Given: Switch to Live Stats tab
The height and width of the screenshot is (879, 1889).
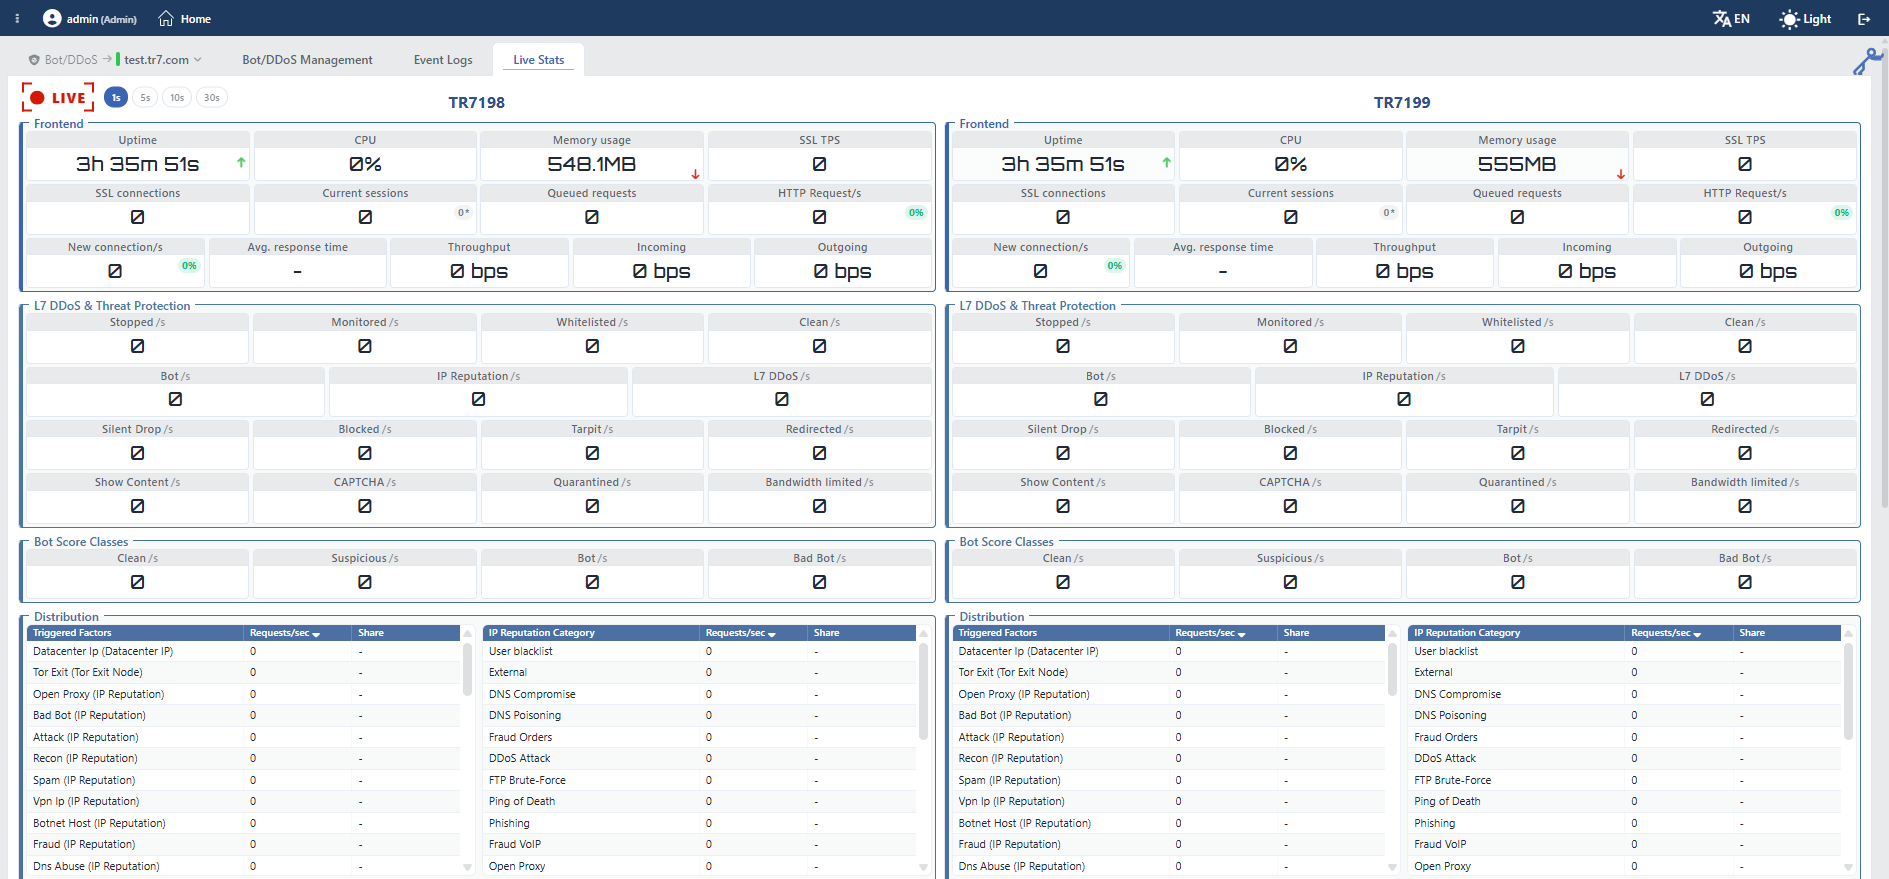Looking at the screenshot, I should click(538, 60).
